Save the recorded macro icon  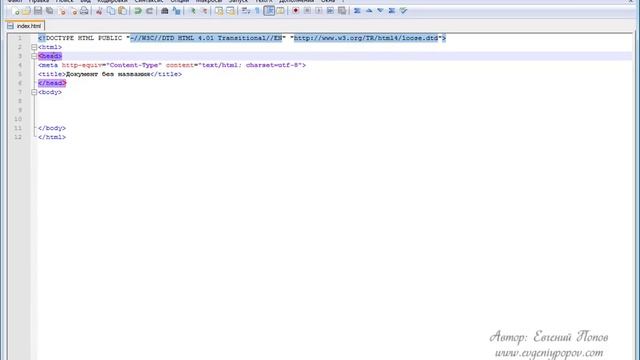click(x=342, y=11)
